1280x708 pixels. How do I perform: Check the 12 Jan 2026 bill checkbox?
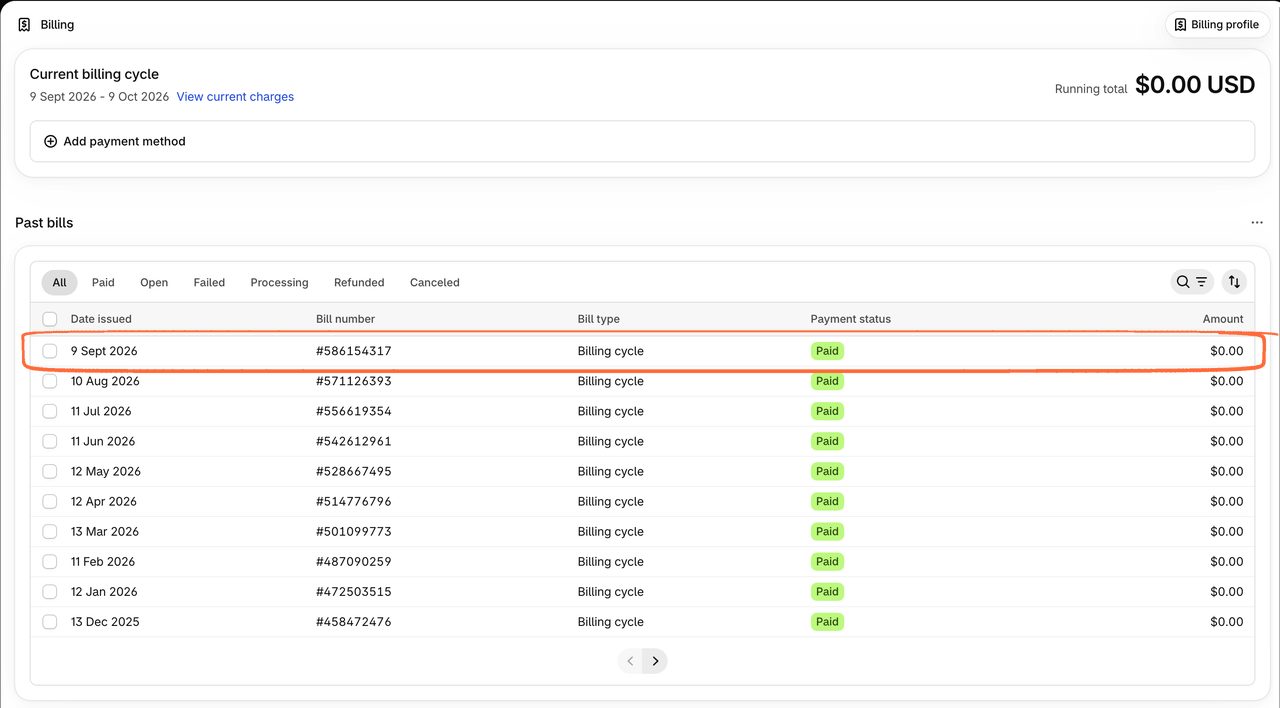(50, 591)
